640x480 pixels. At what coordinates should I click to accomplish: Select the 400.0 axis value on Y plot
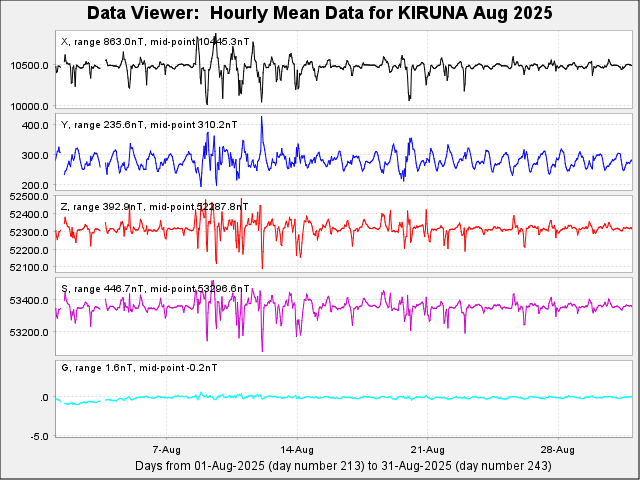pos(36,126)
